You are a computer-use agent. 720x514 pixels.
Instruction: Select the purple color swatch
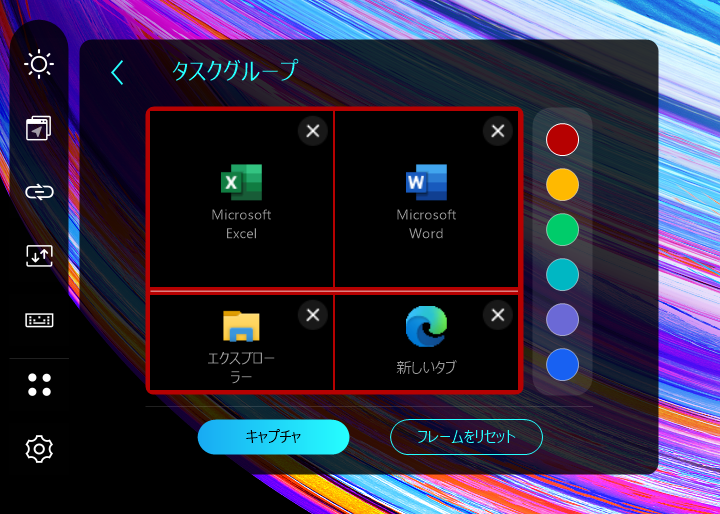click(562, 320)
